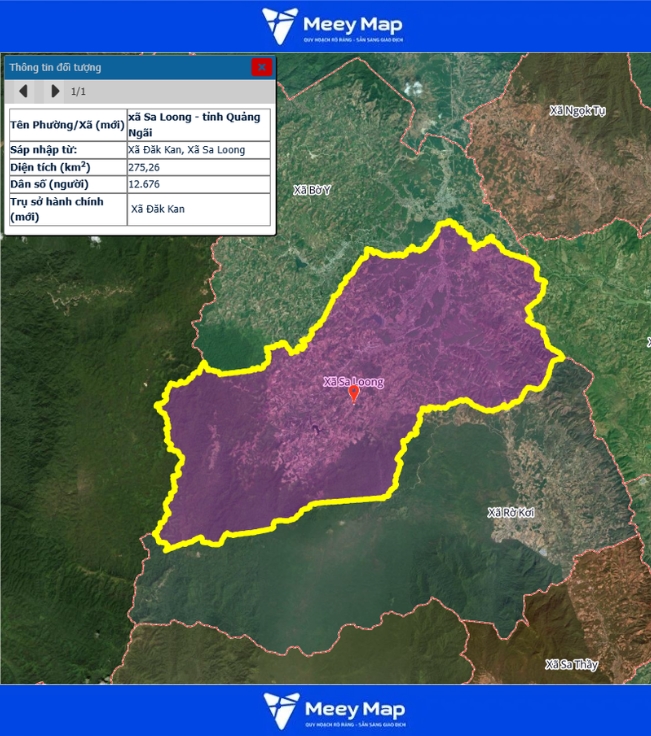Image resolution: width=651 pixels, height=736 pixels.
Task: Click the previous record arrow
Action: click(x=23, y=91)
